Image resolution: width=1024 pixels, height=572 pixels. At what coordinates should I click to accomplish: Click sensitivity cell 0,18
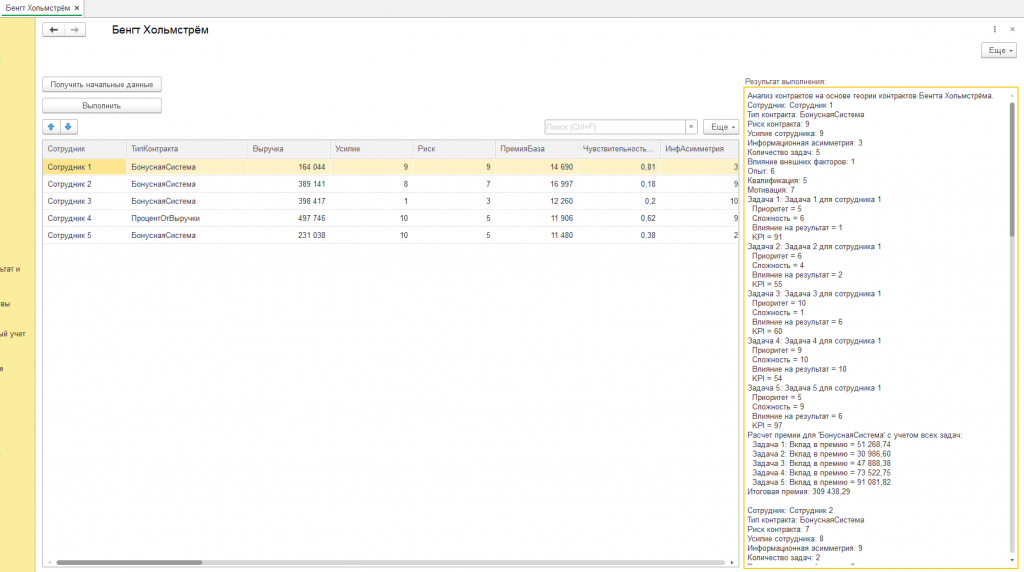pos(618,184)
